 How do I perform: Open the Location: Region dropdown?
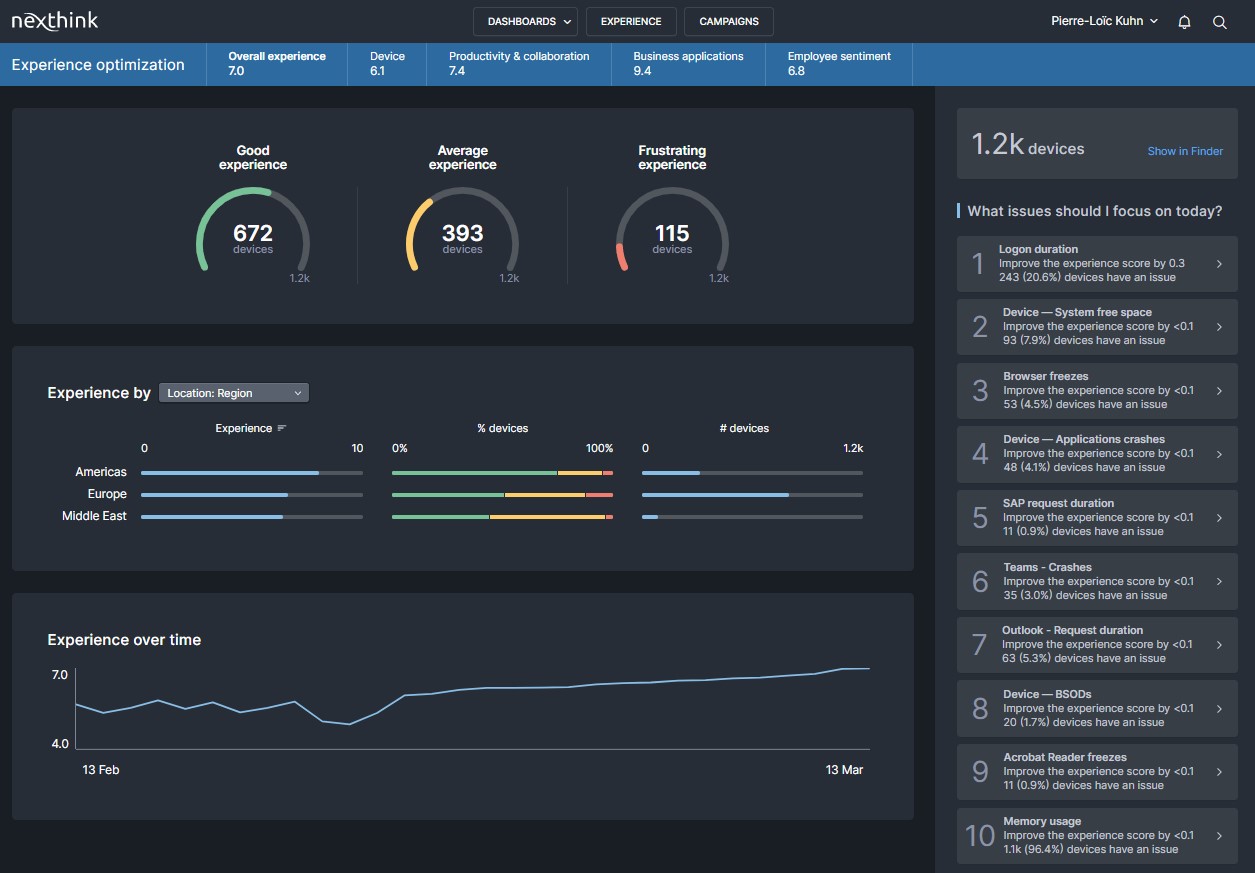[x=233, y=392]
